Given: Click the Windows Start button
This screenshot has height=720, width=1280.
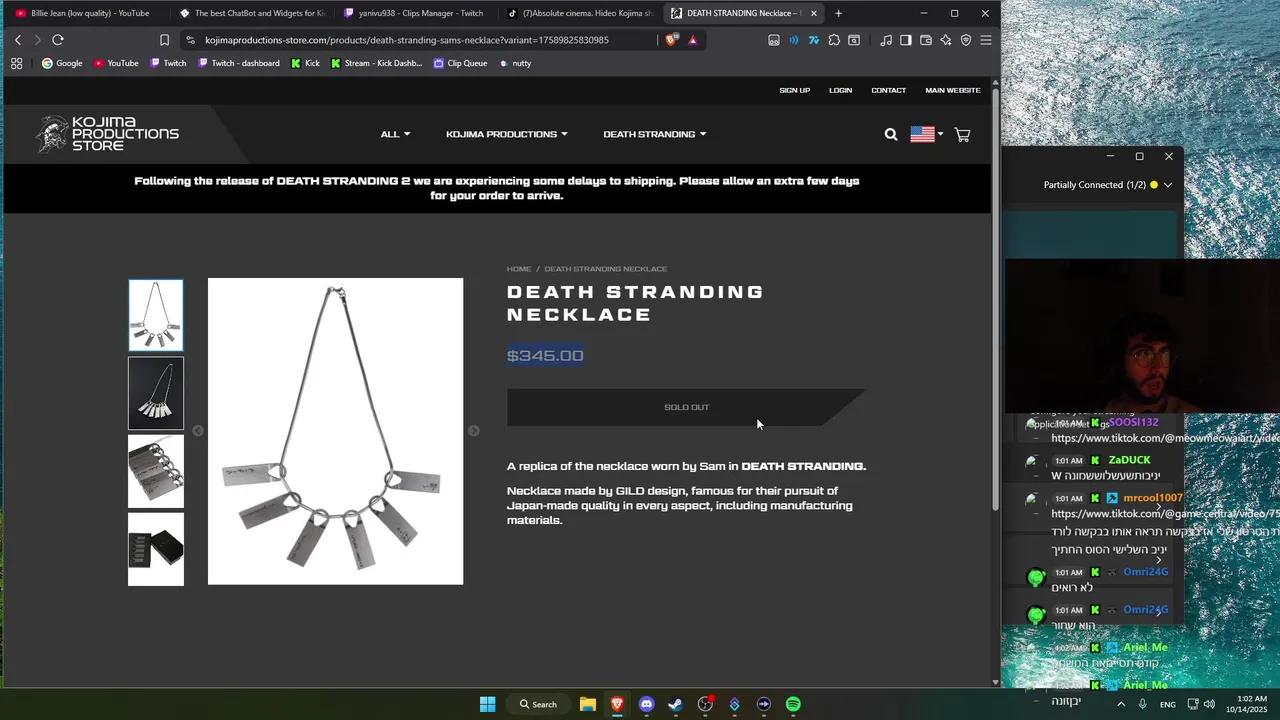Looking at the screenshot, I should pyautogui.click(x=487, y=704).
